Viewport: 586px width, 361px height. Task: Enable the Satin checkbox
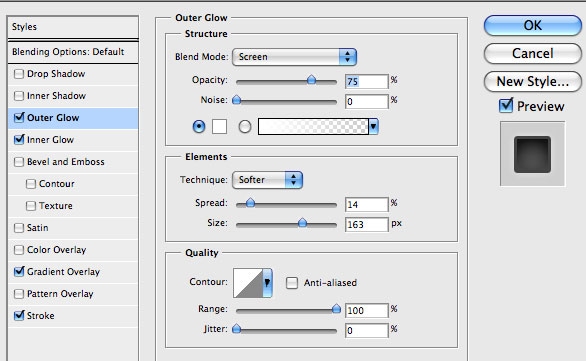pyautogui.click(x=19, y=228)
